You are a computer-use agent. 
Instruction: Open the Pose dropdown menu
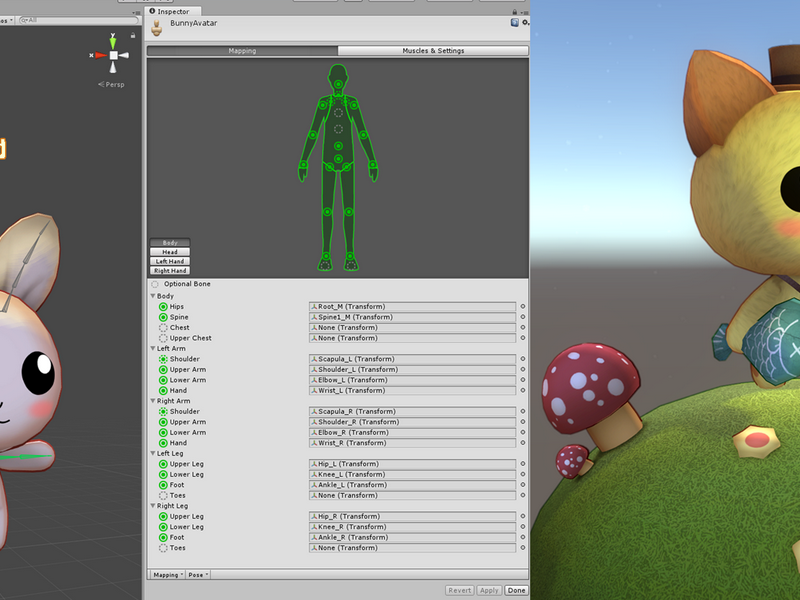click(198, 575)
